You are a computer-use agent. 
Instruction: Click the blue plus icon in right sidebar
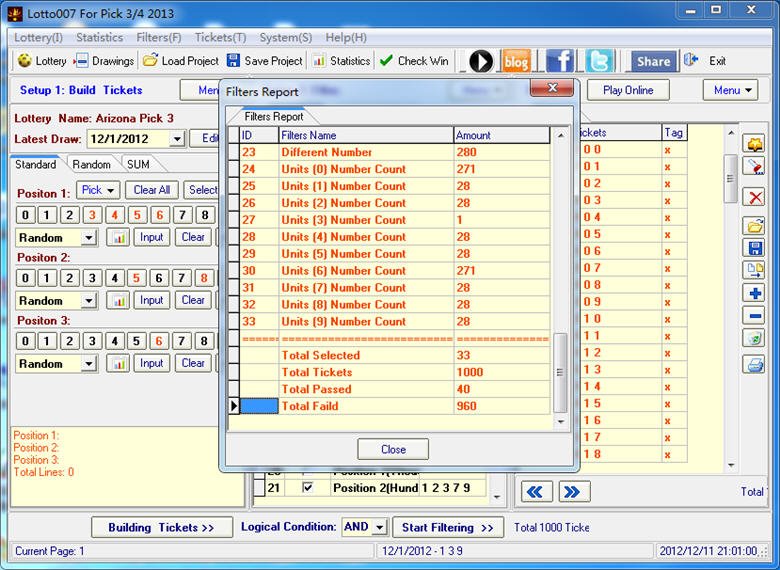[755, 293]
